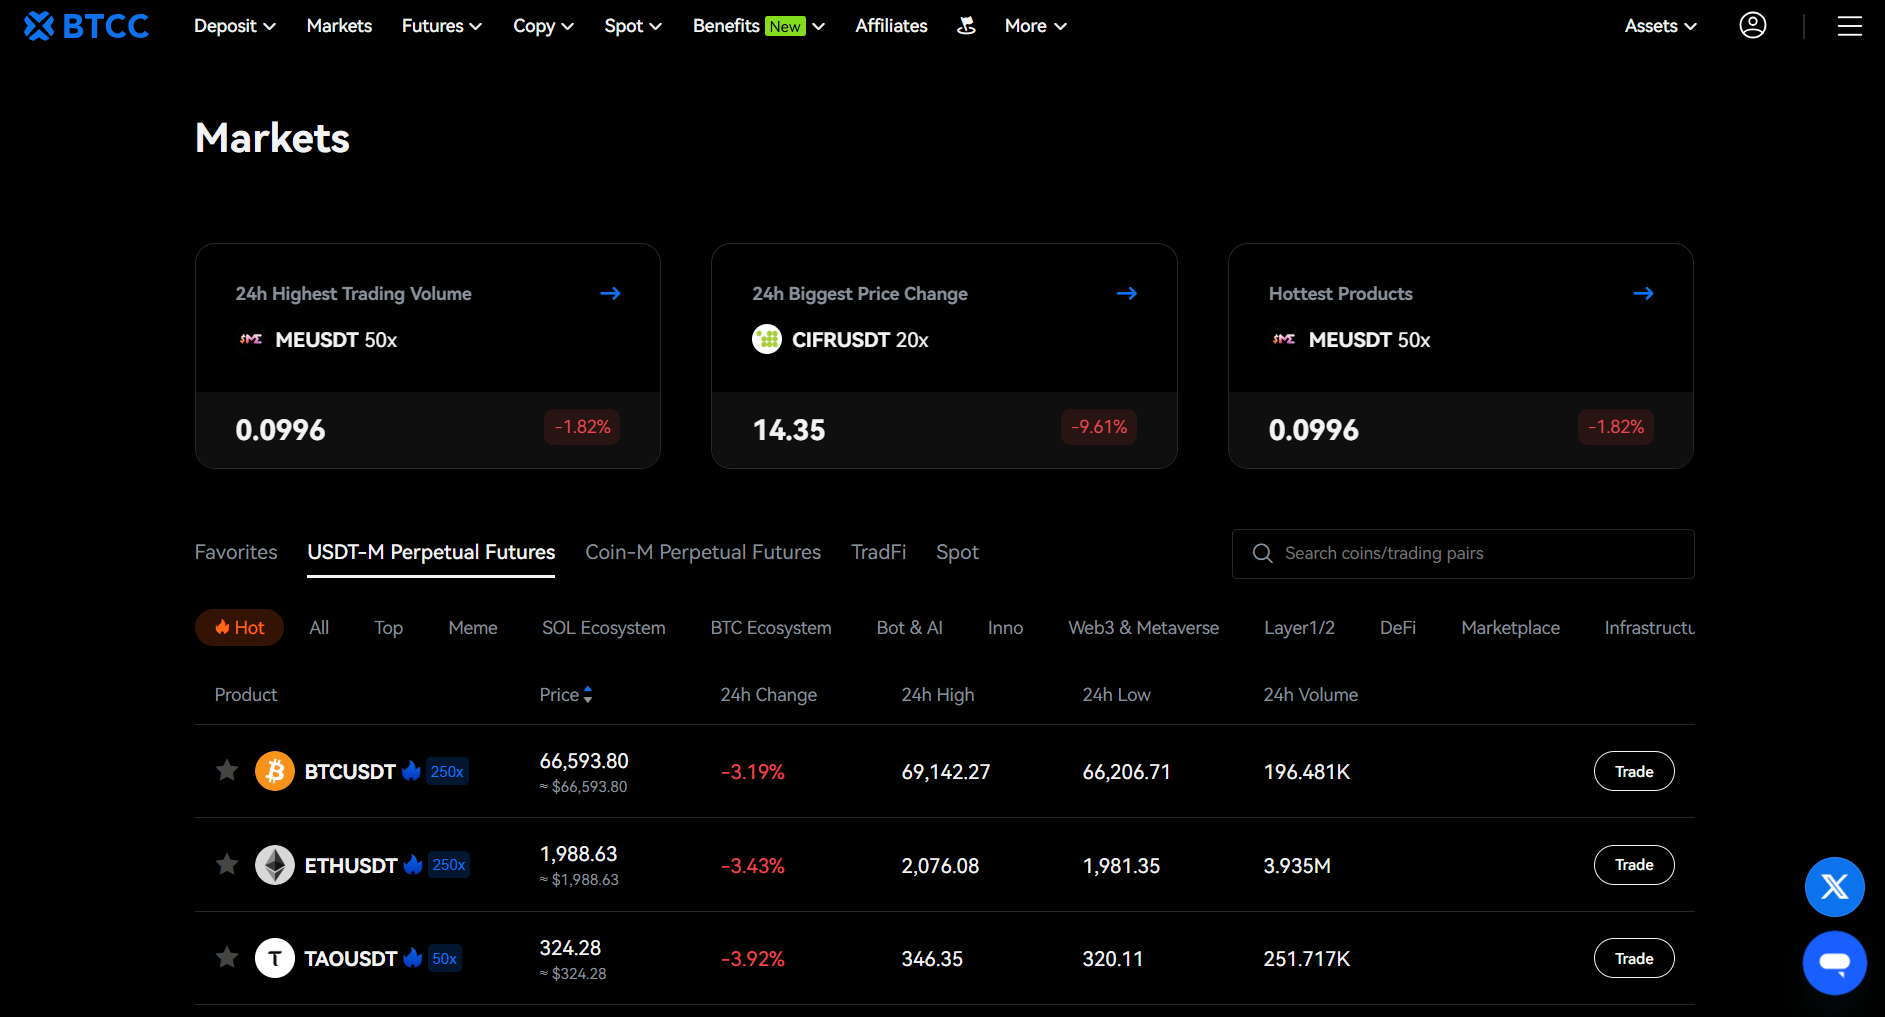Click arrow on 24h Biggest Price Change card
This screenshot has height=1017, width=1885.
click(1127, 293)
